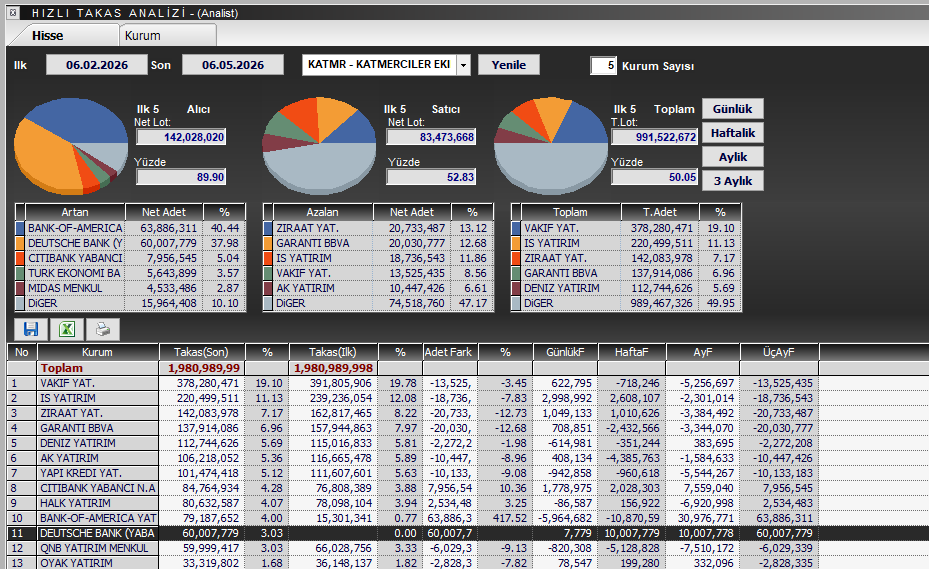Click the T.Lot value 991,522,672
The height and width of the screenshot is (569, 929).
655,137
